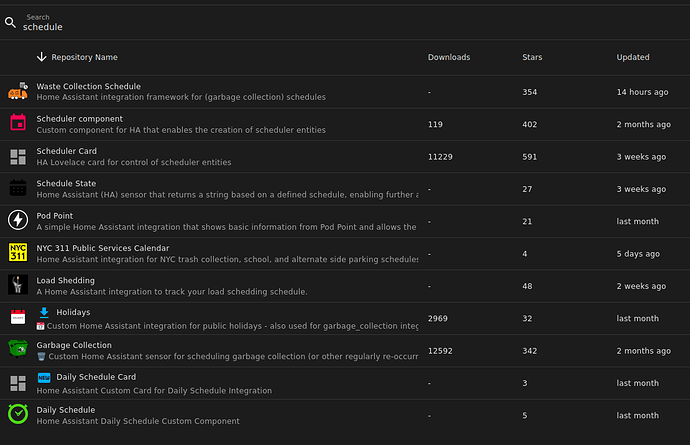Click the Daily Schedule green clock icon
Viewport: 690px width, 445px height.
(x=18, y=414)
